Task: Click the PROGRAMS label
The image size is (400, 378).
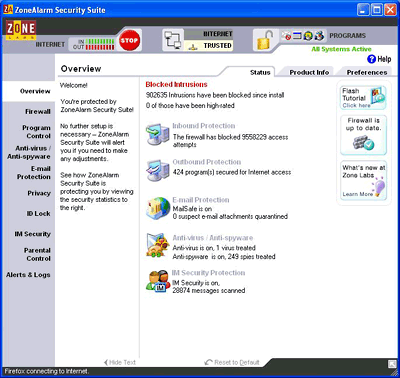Action: click(348, 35)
